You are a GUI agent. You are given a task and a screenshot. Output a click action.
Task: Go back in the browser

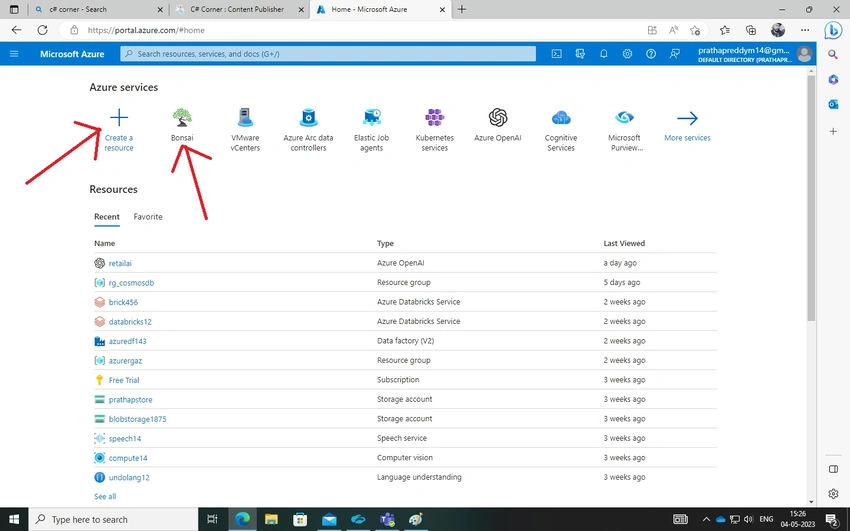(x=16, y=30)
